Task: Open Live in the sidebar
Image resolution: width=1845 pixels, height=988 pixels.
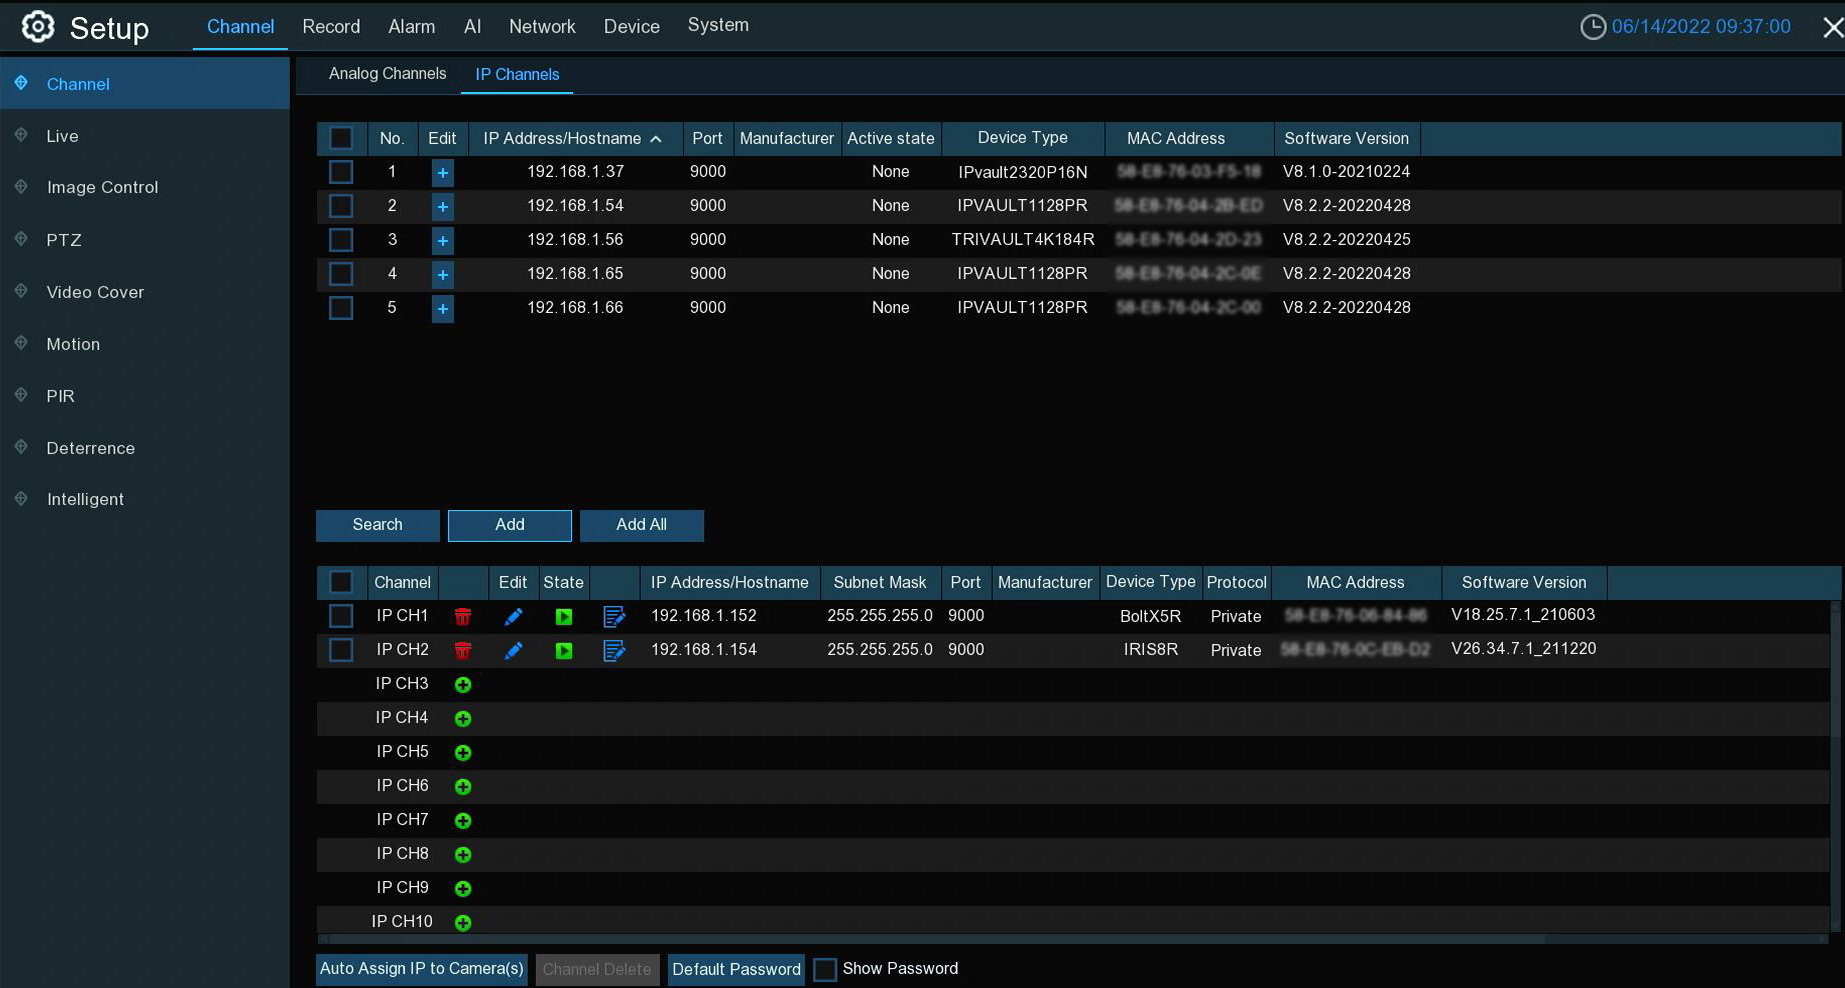Action: [x=145, y=136]
